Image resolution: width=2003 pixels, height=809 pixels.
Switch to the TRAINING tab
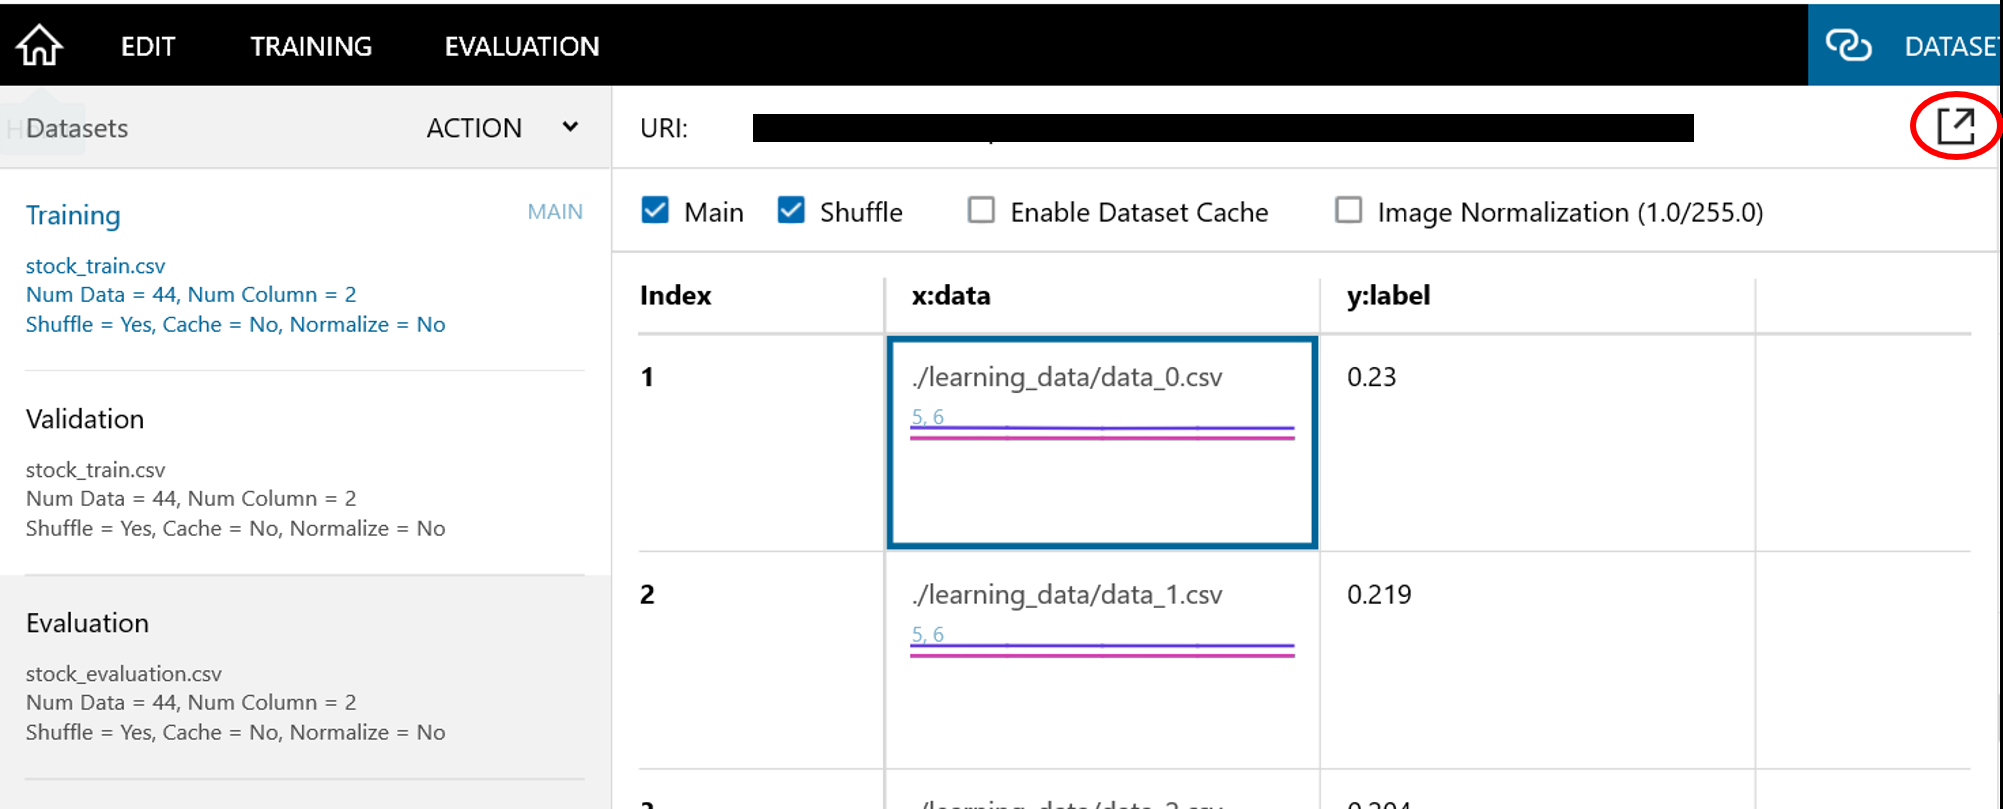point(311,46)
